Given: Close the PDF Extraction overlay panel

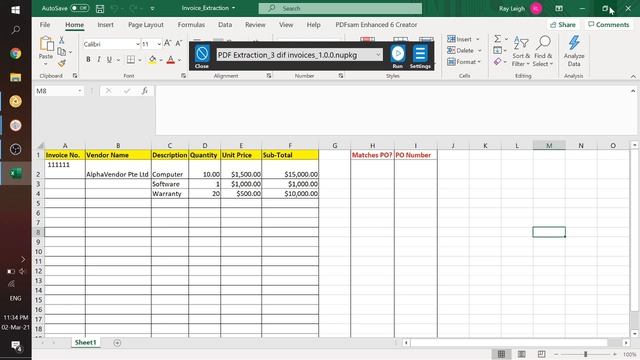Looking at the screenshot, I should tap(202, 56).
